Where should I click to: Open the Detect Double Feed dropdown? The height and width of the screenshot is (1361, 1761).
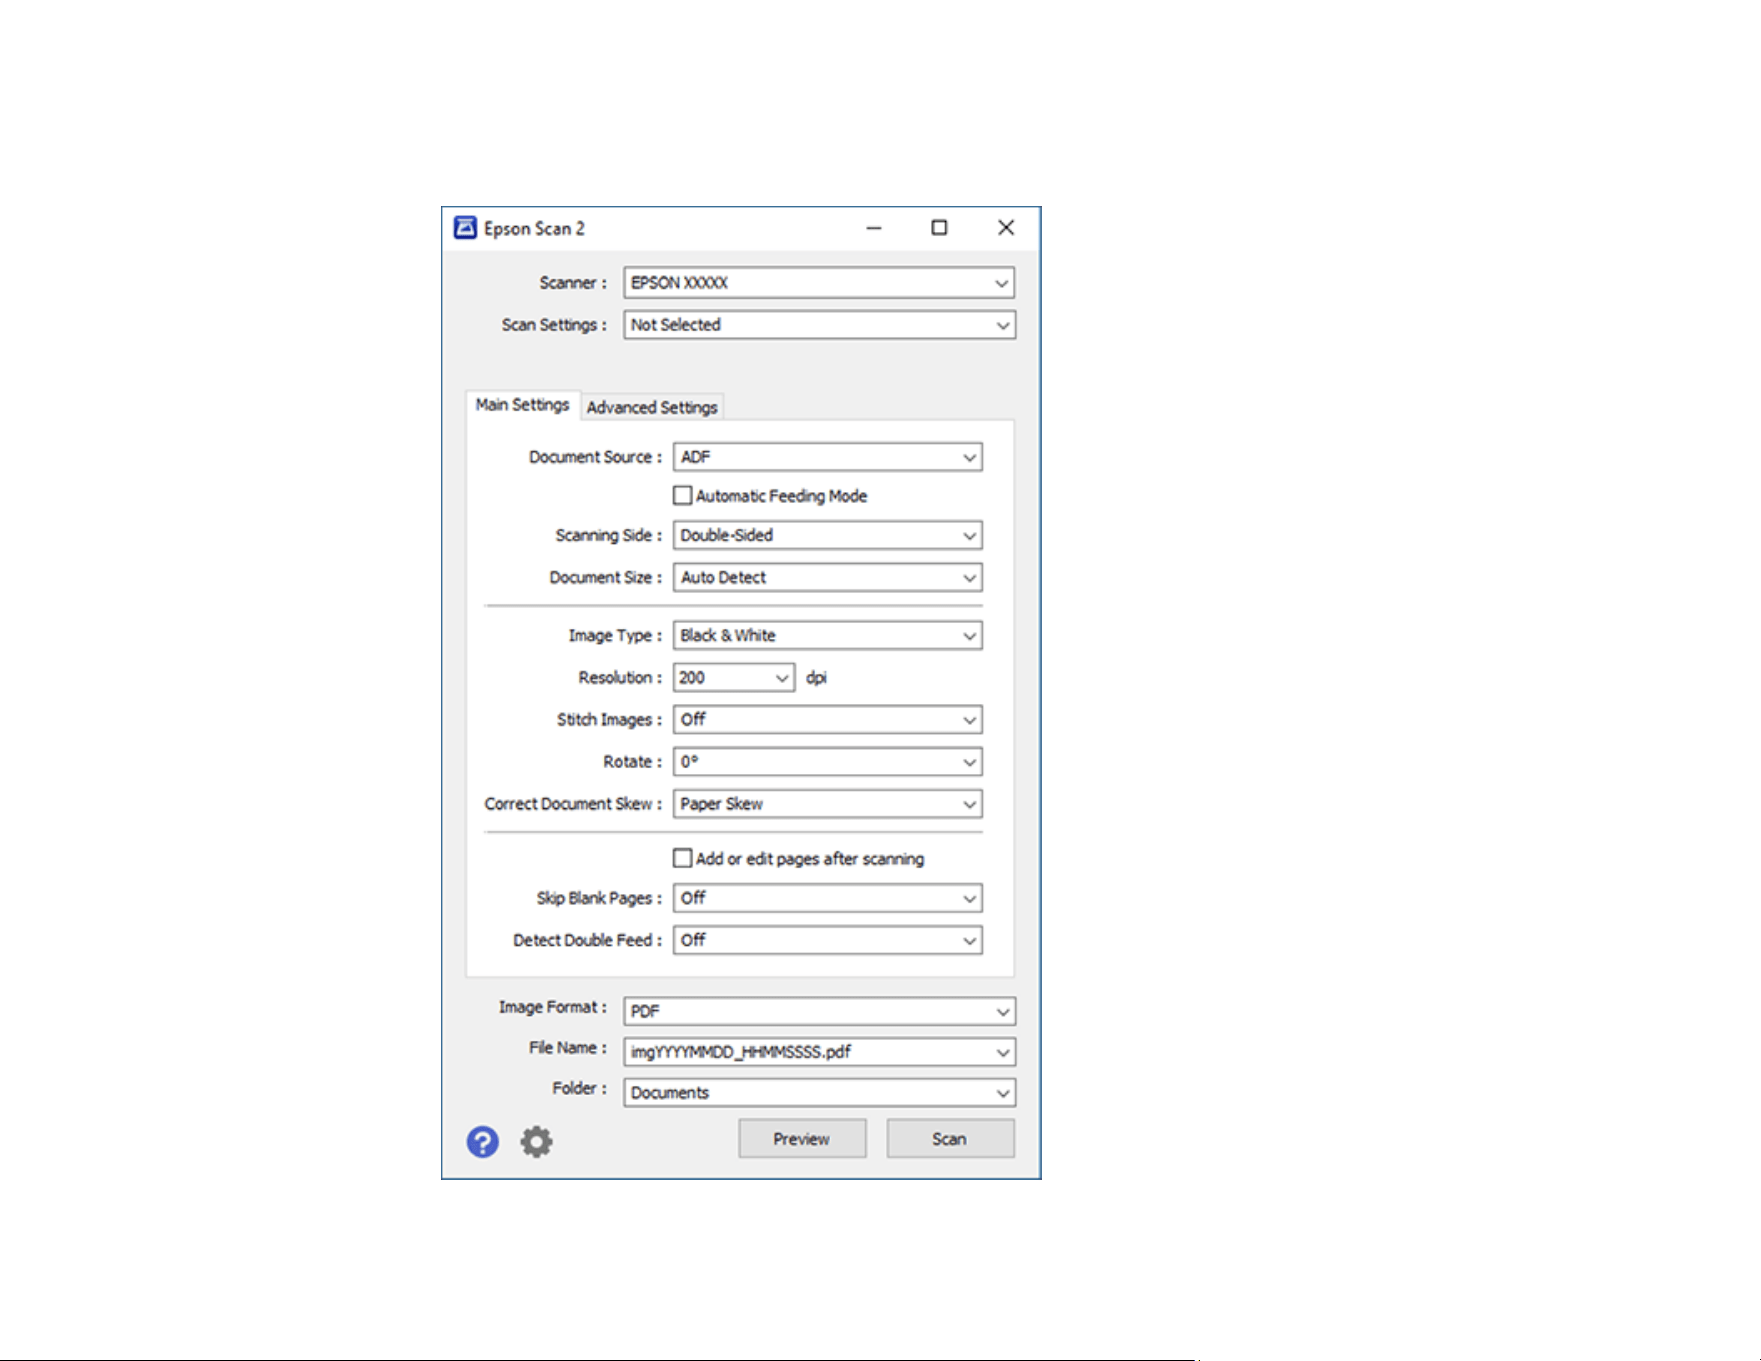(827, 940)
